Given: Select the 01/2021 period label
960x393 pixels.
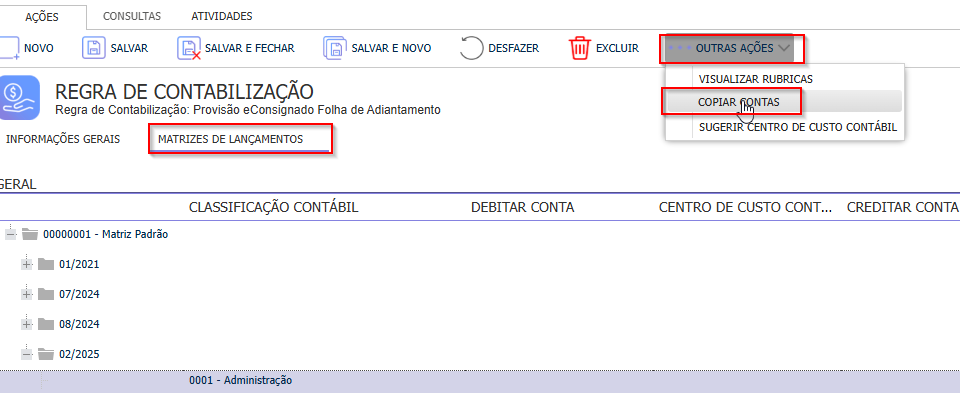Looking at the screenshot, I should [79, 264].
